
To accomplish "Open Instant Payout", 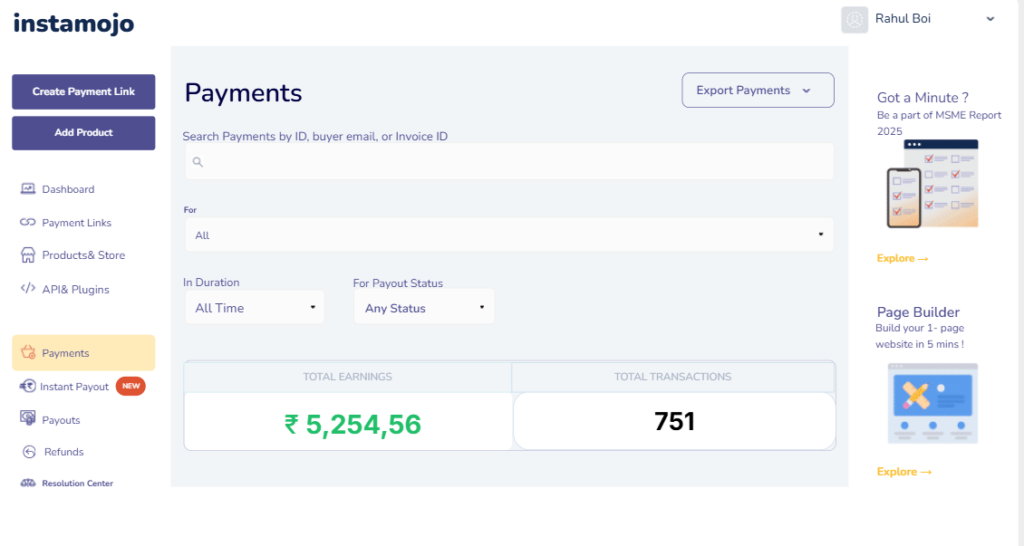I will click(x=74, y=387).
